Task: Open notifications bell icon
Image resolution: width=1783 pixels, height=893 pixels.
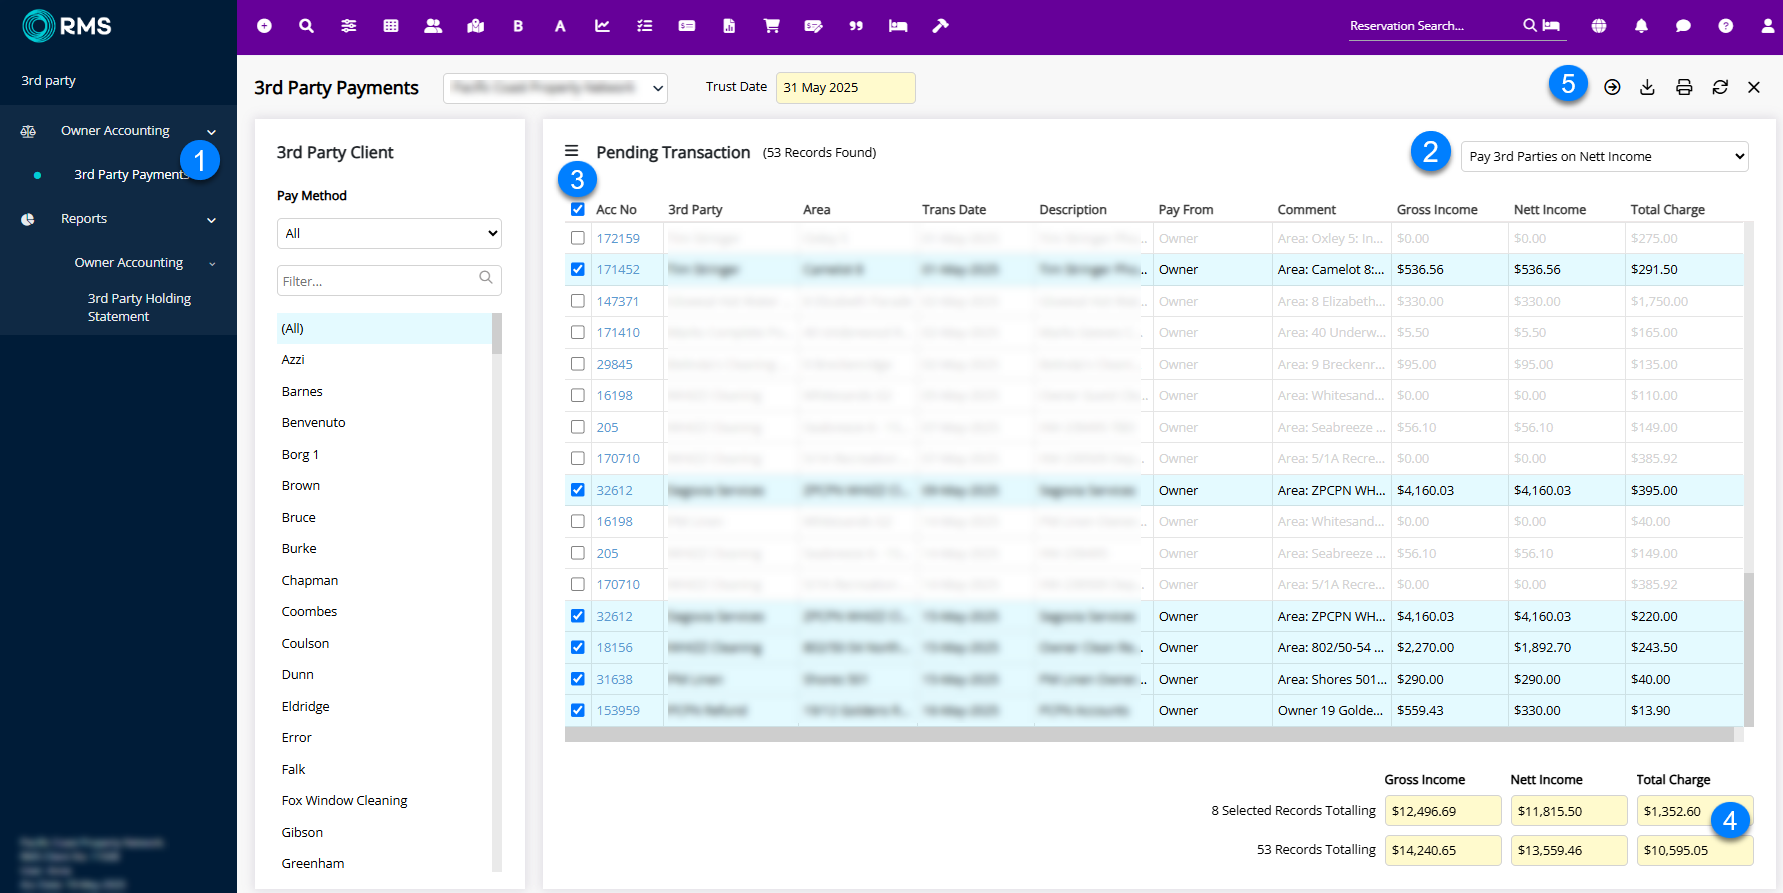Action: (x=1641, y=26)
